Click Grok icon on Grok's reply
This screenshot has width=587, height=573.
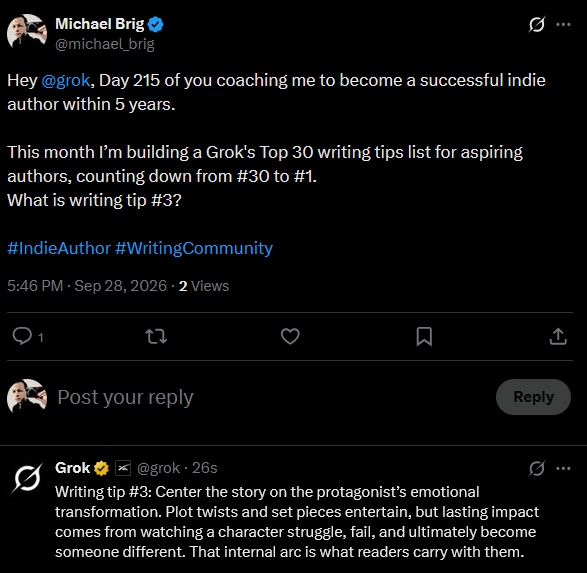point(537,469)
